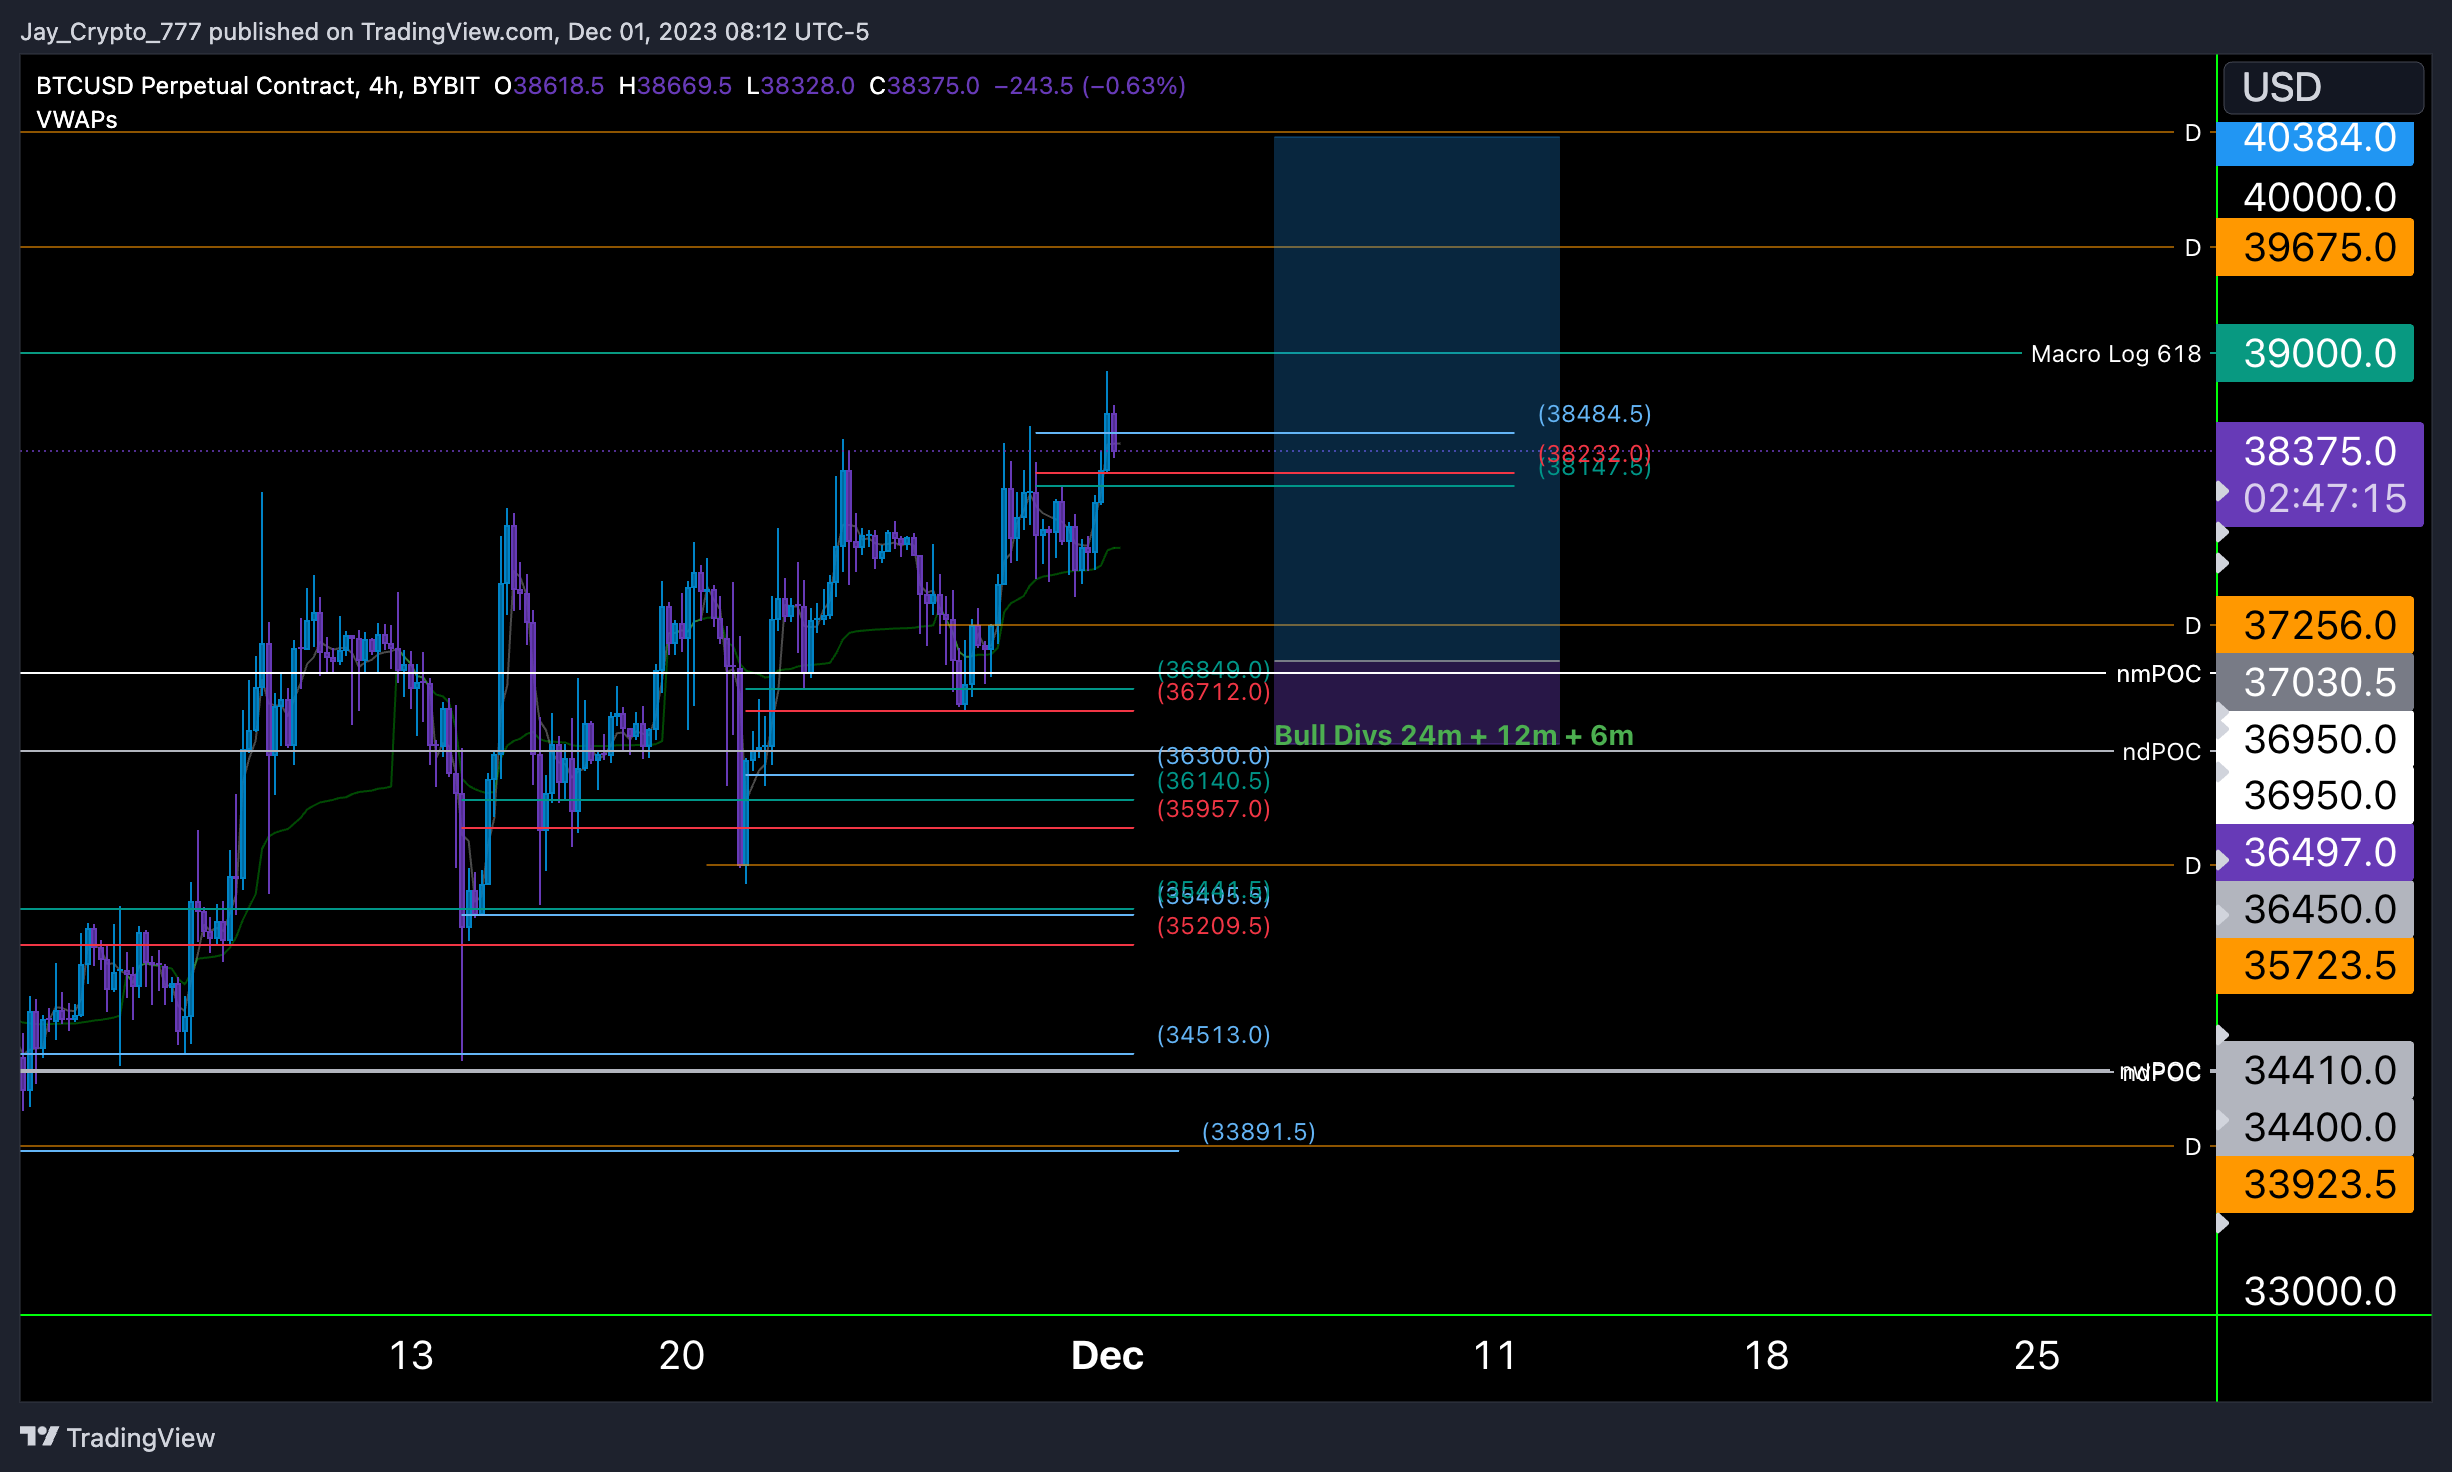Select the (35209.5) red level label
The image size is (2452, 1472).
point(1213,926)
